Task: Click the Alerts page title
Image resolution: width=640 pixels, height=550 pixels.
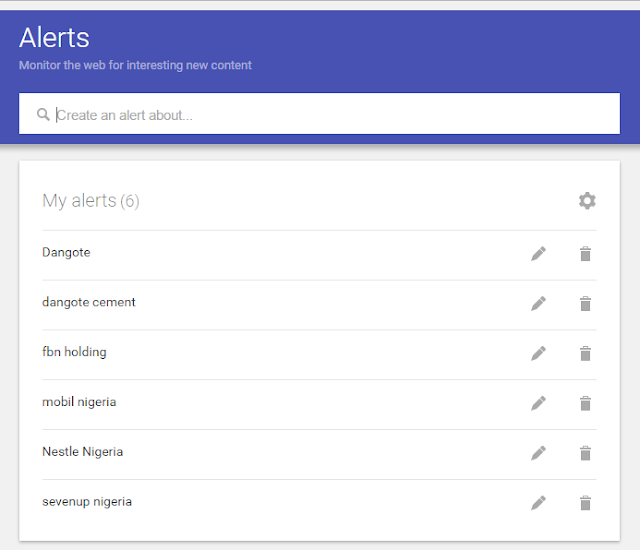Action: pos(54,38)
